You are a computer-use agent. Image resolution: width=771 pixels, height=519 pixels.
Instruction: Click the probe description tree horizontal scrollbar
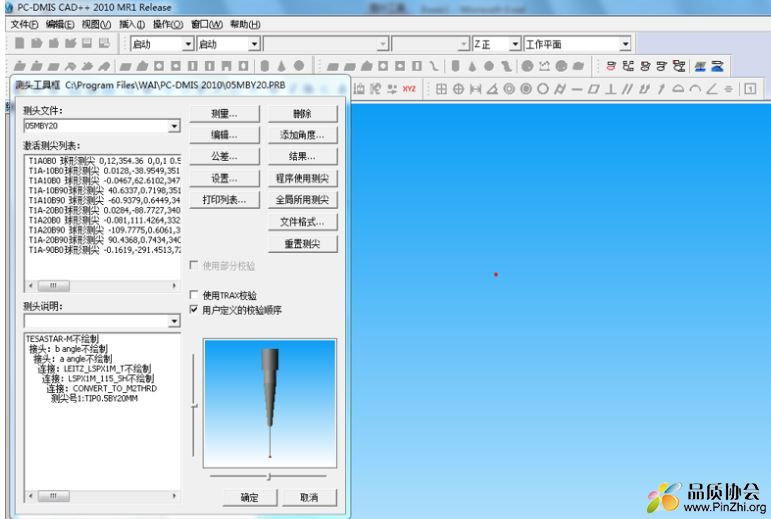tap(102, 496)
